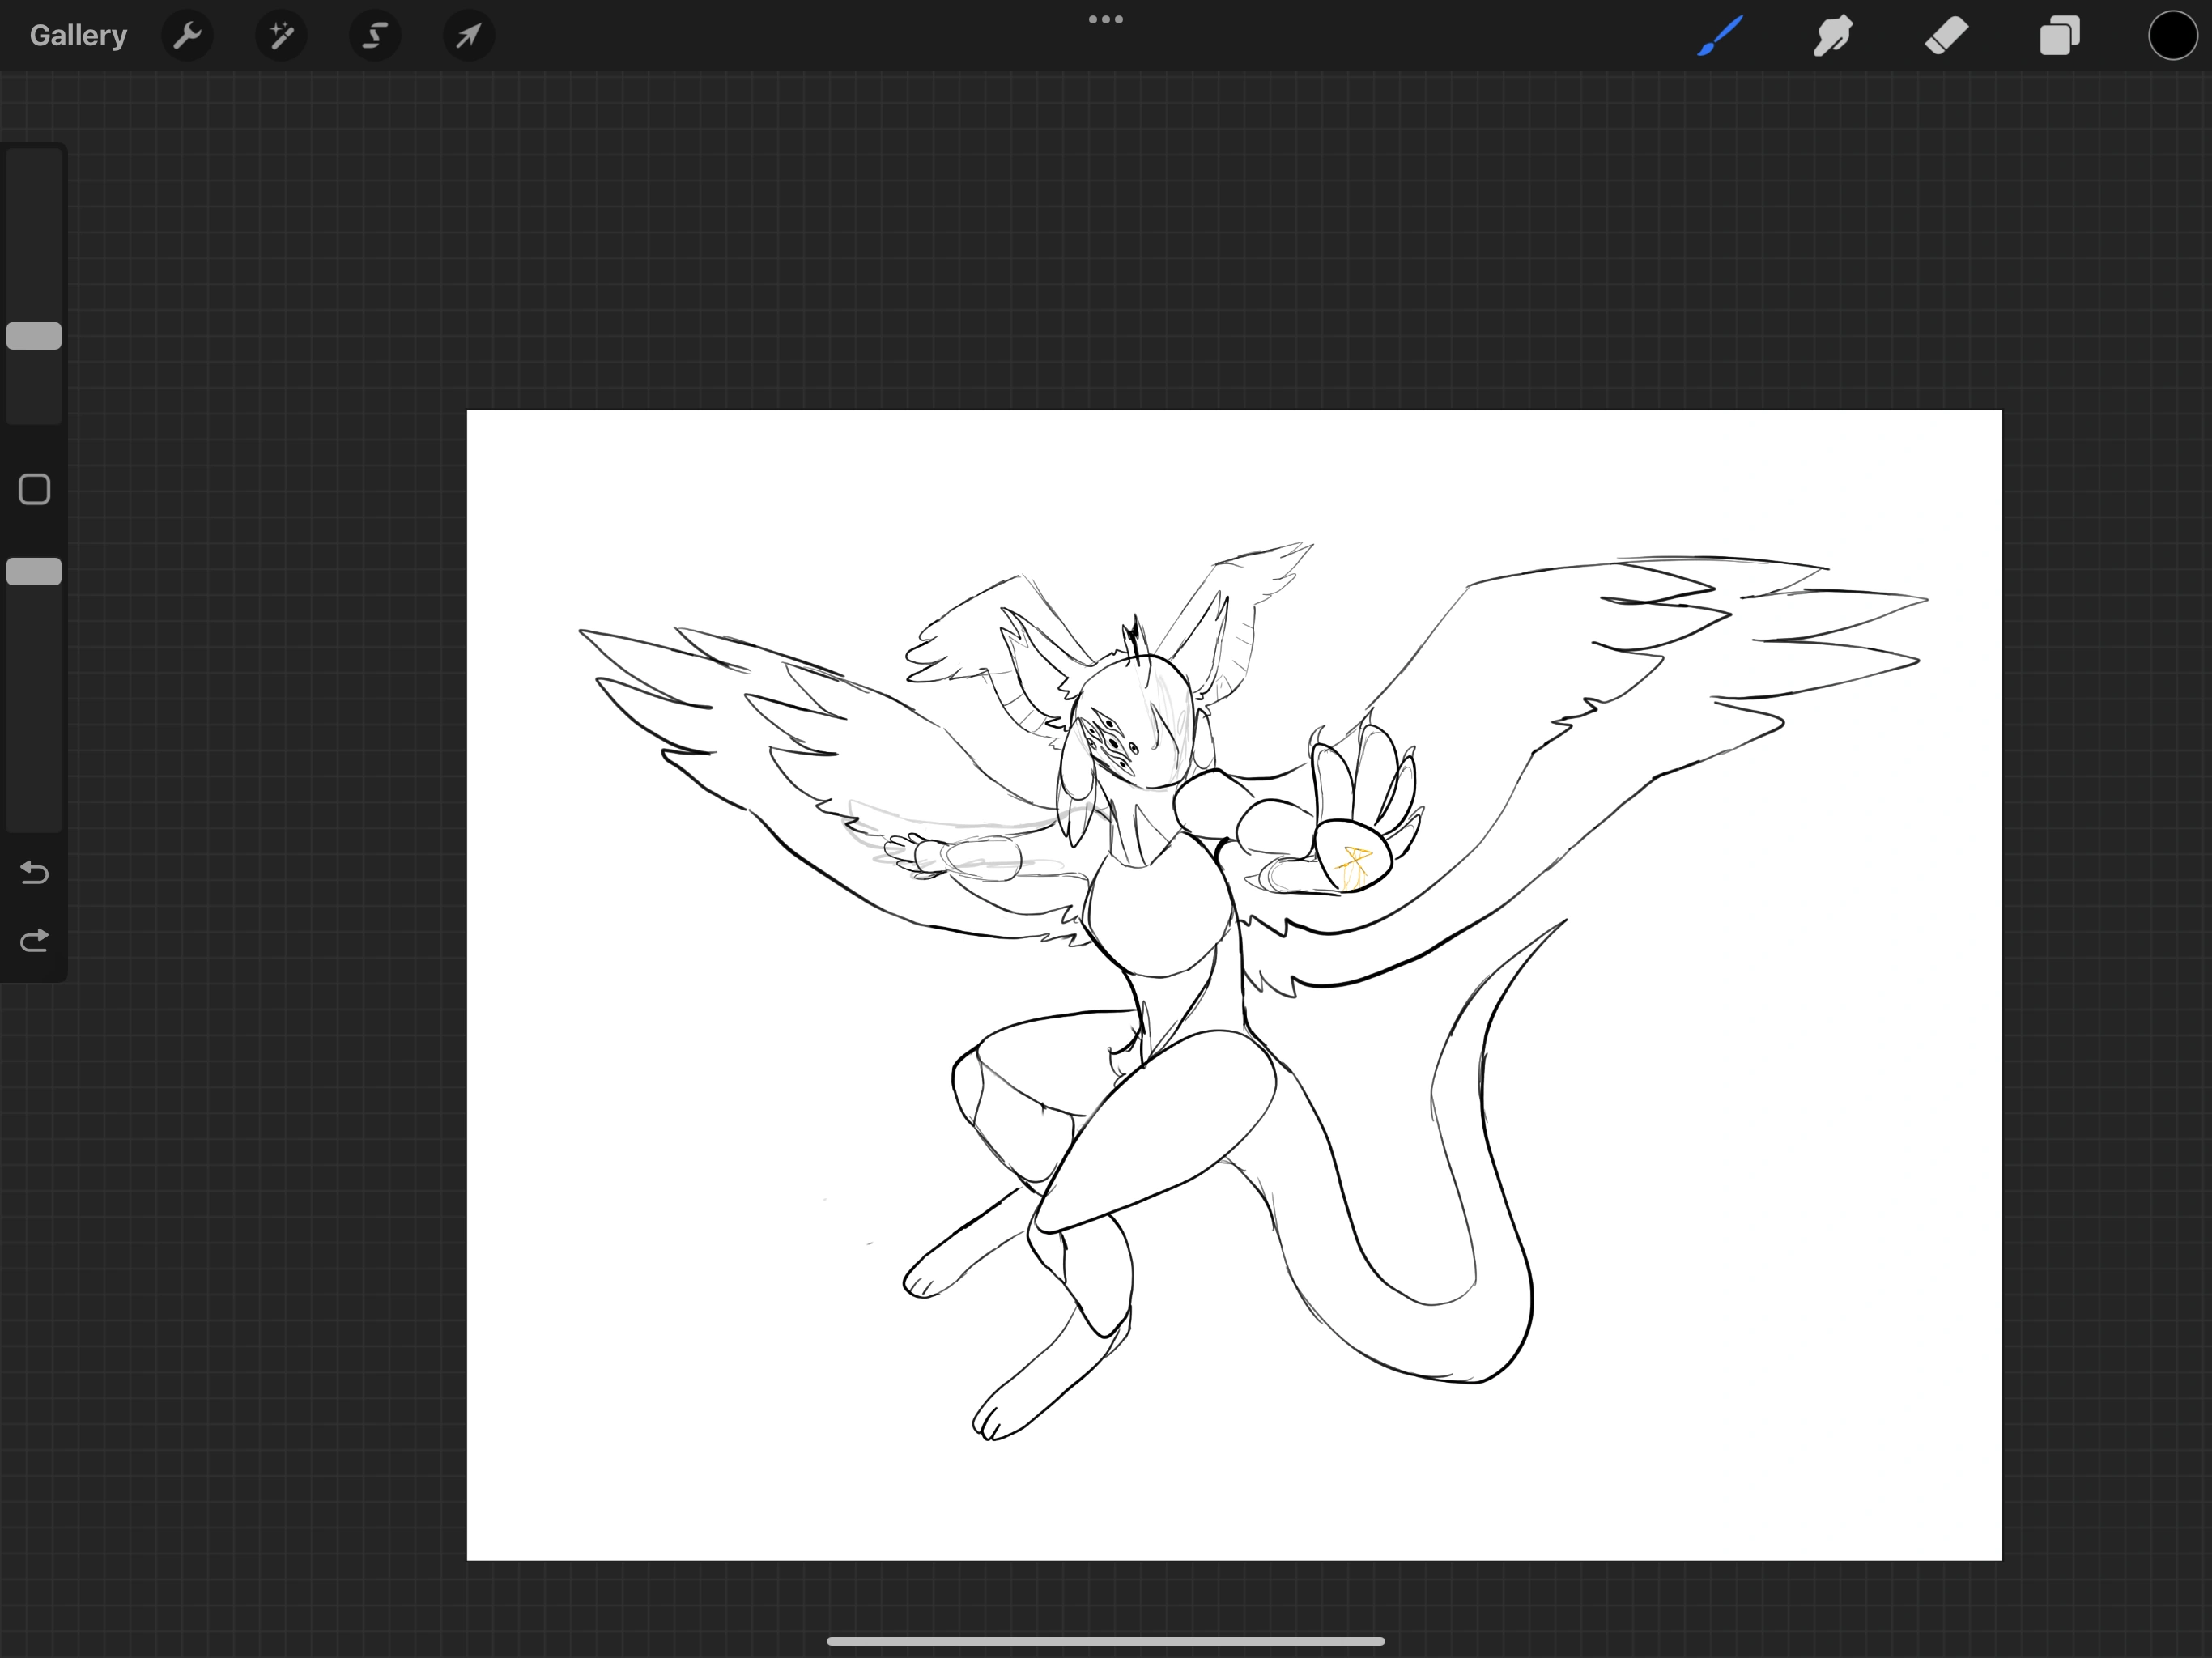This screenshot has width=2212, height=1658.
Task: Tap the square modify button in sidebar
Action: tap(34, 489)
